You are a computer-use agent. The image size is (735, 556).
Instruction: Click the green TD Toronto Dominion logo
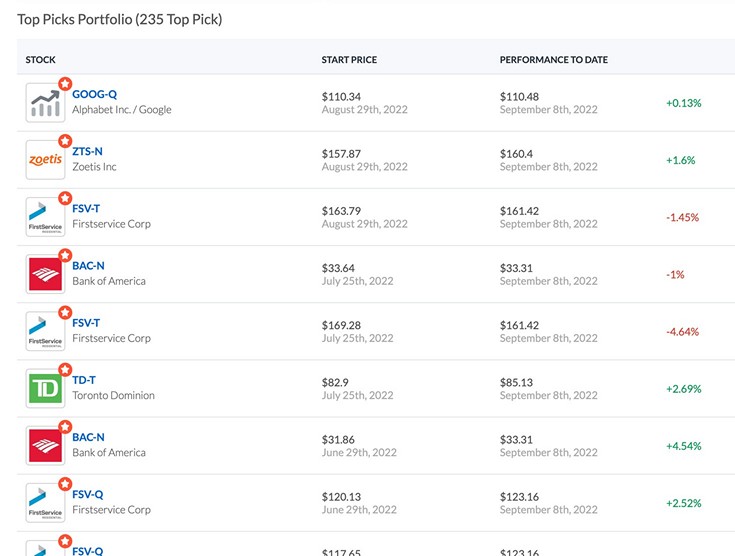45,389
